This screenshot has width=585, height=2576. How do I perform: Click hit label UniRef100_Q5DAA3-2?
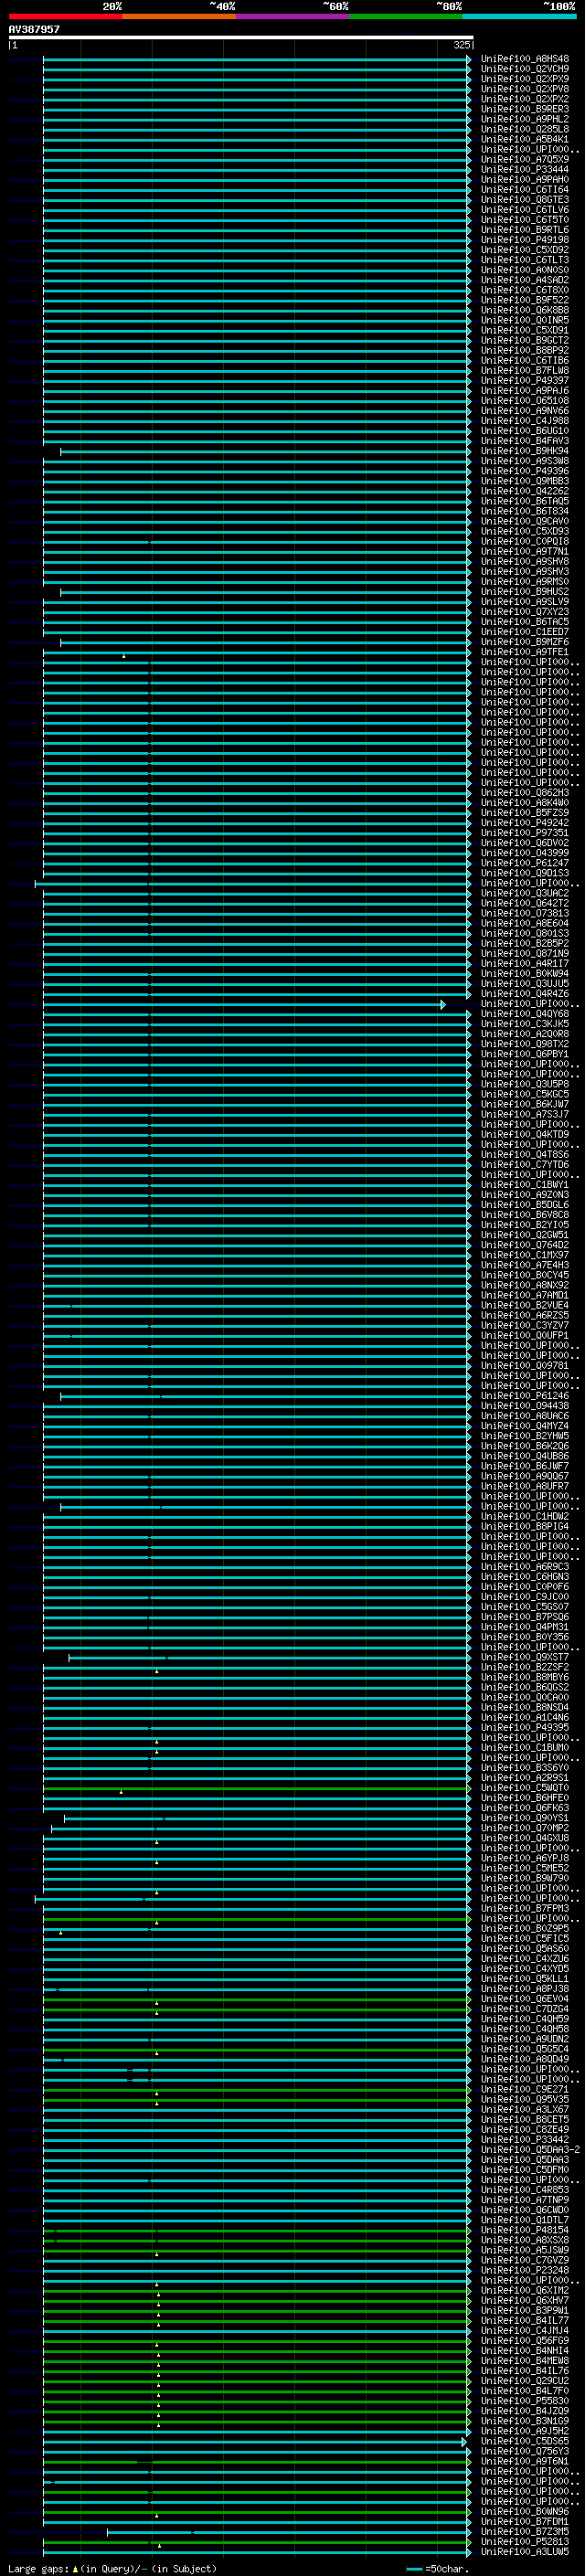[x=530, y=2150]
